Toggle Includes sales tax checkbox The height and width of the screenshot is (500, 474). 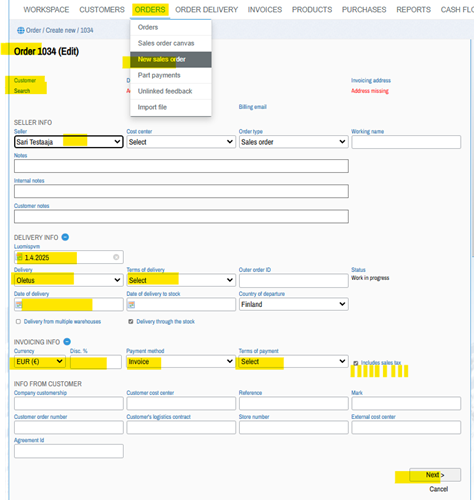[356, 363]
